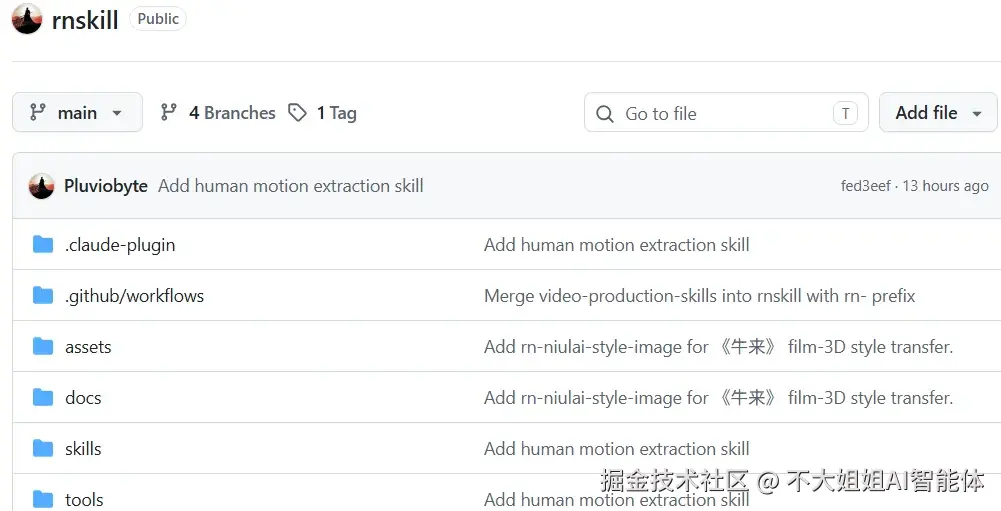Open the main branch selector dropdown
The height and width of the screenshot is (511, 1001).
pyautogui.click(x=77, y=112)
